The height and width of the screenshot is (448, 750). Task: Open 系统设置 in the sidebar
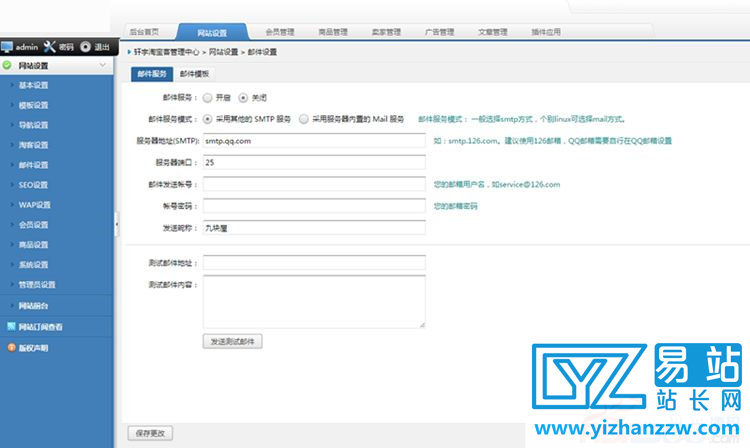click(33, 264)
